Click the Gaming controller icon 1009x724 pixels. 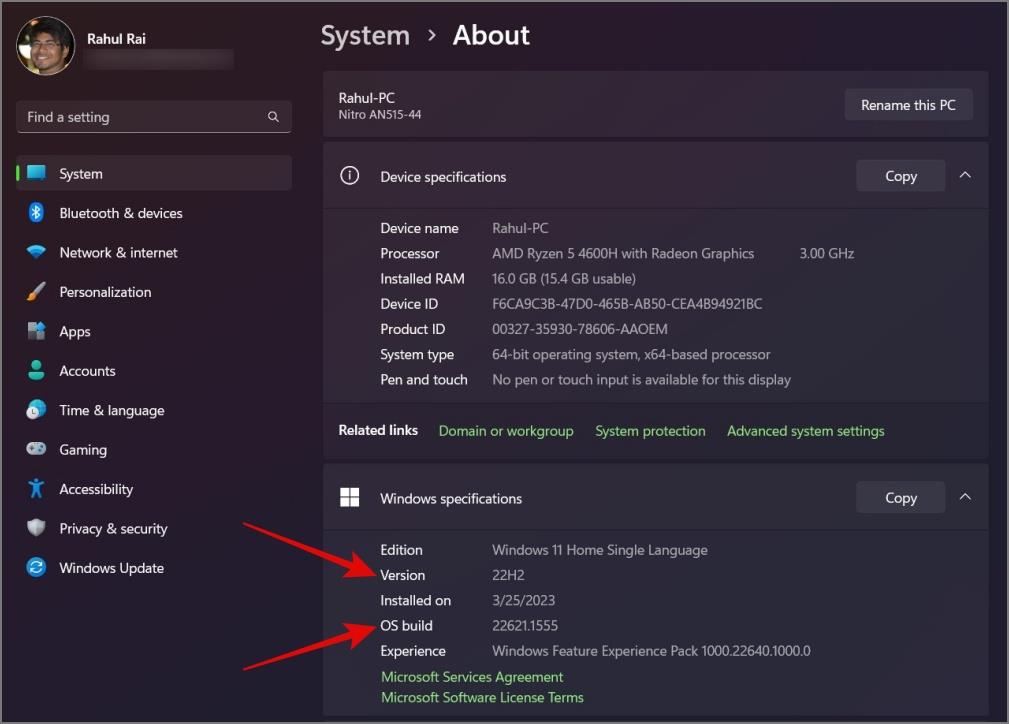(x=36, y=449)
